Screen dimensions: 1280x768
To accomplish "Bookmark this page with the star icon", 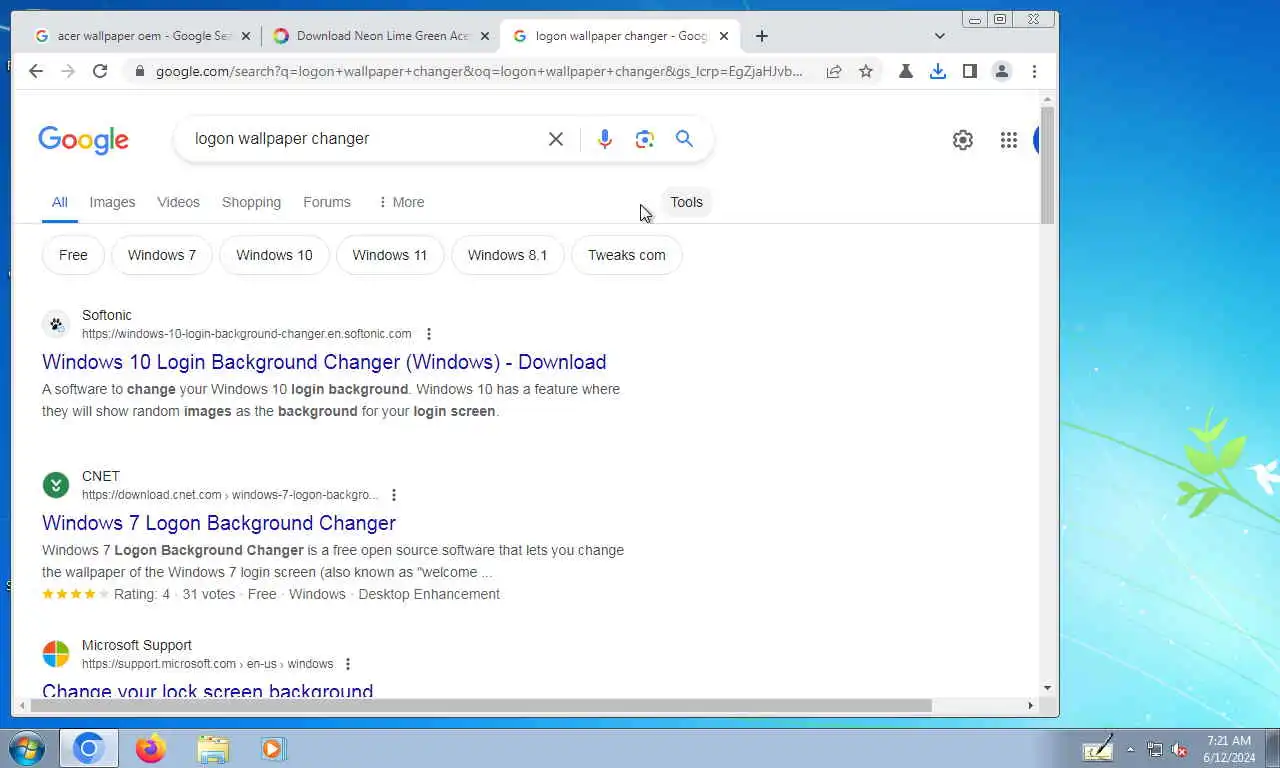I will [x=866, y=71].
